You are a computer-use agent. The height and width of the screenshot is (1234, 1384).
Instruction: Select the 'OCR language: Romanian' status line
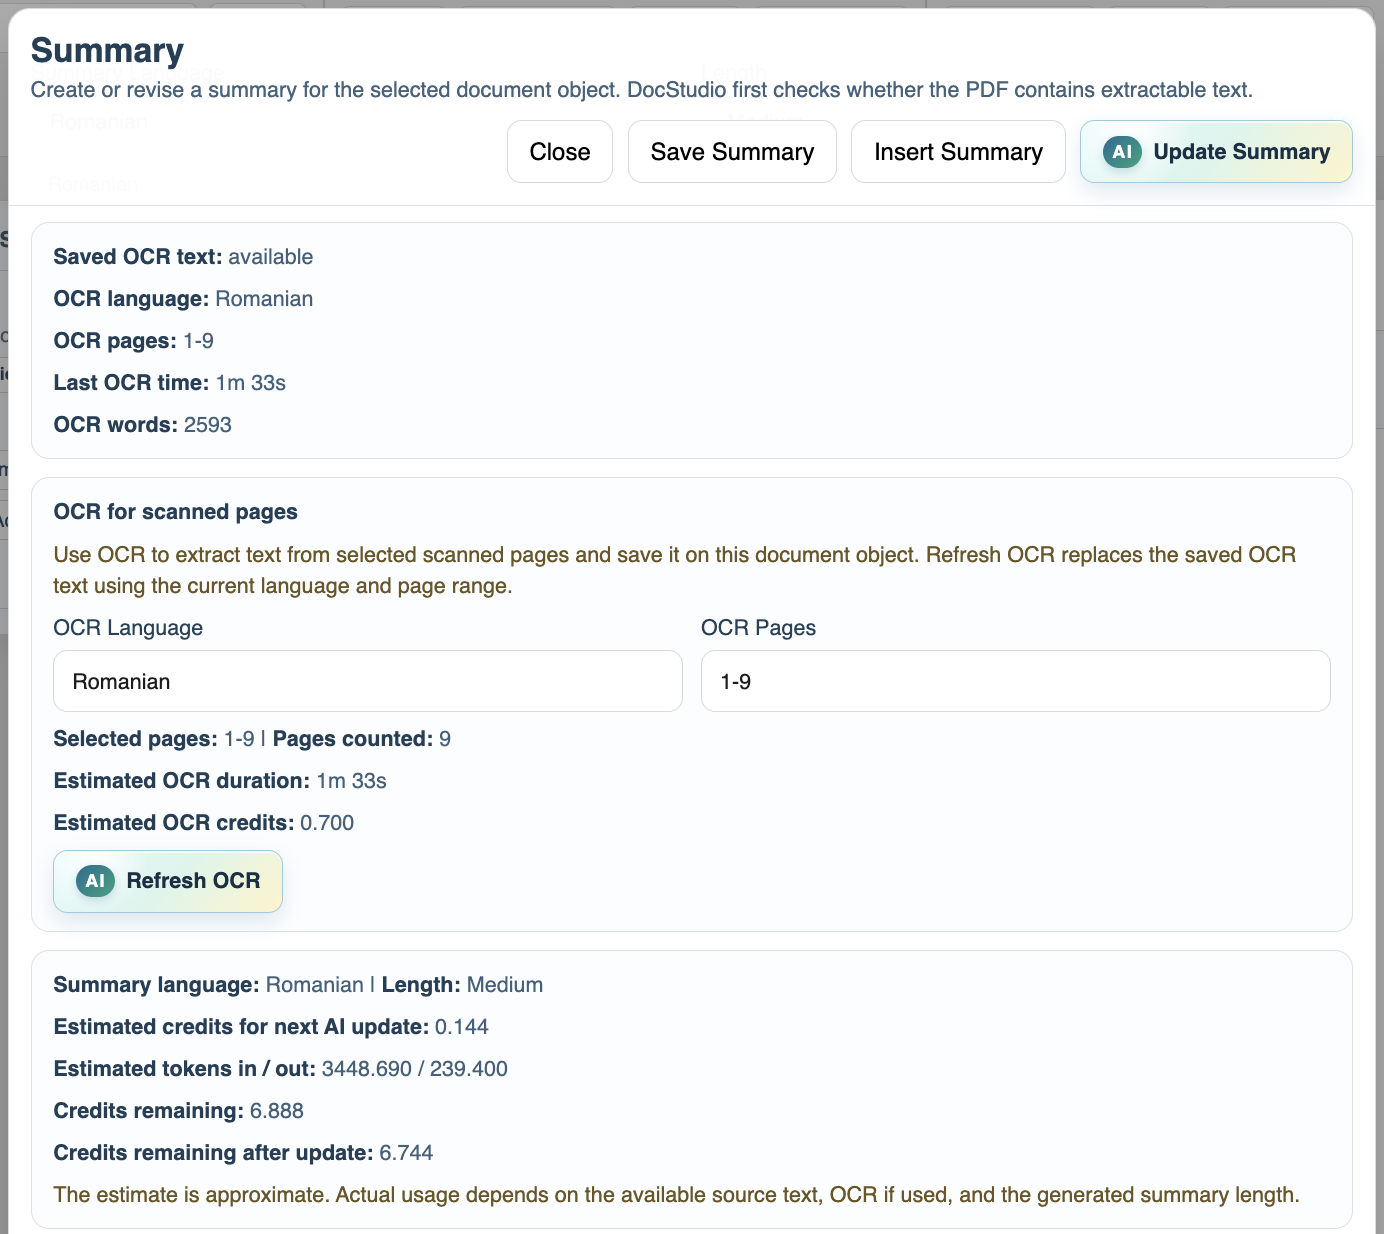point(183,299)
